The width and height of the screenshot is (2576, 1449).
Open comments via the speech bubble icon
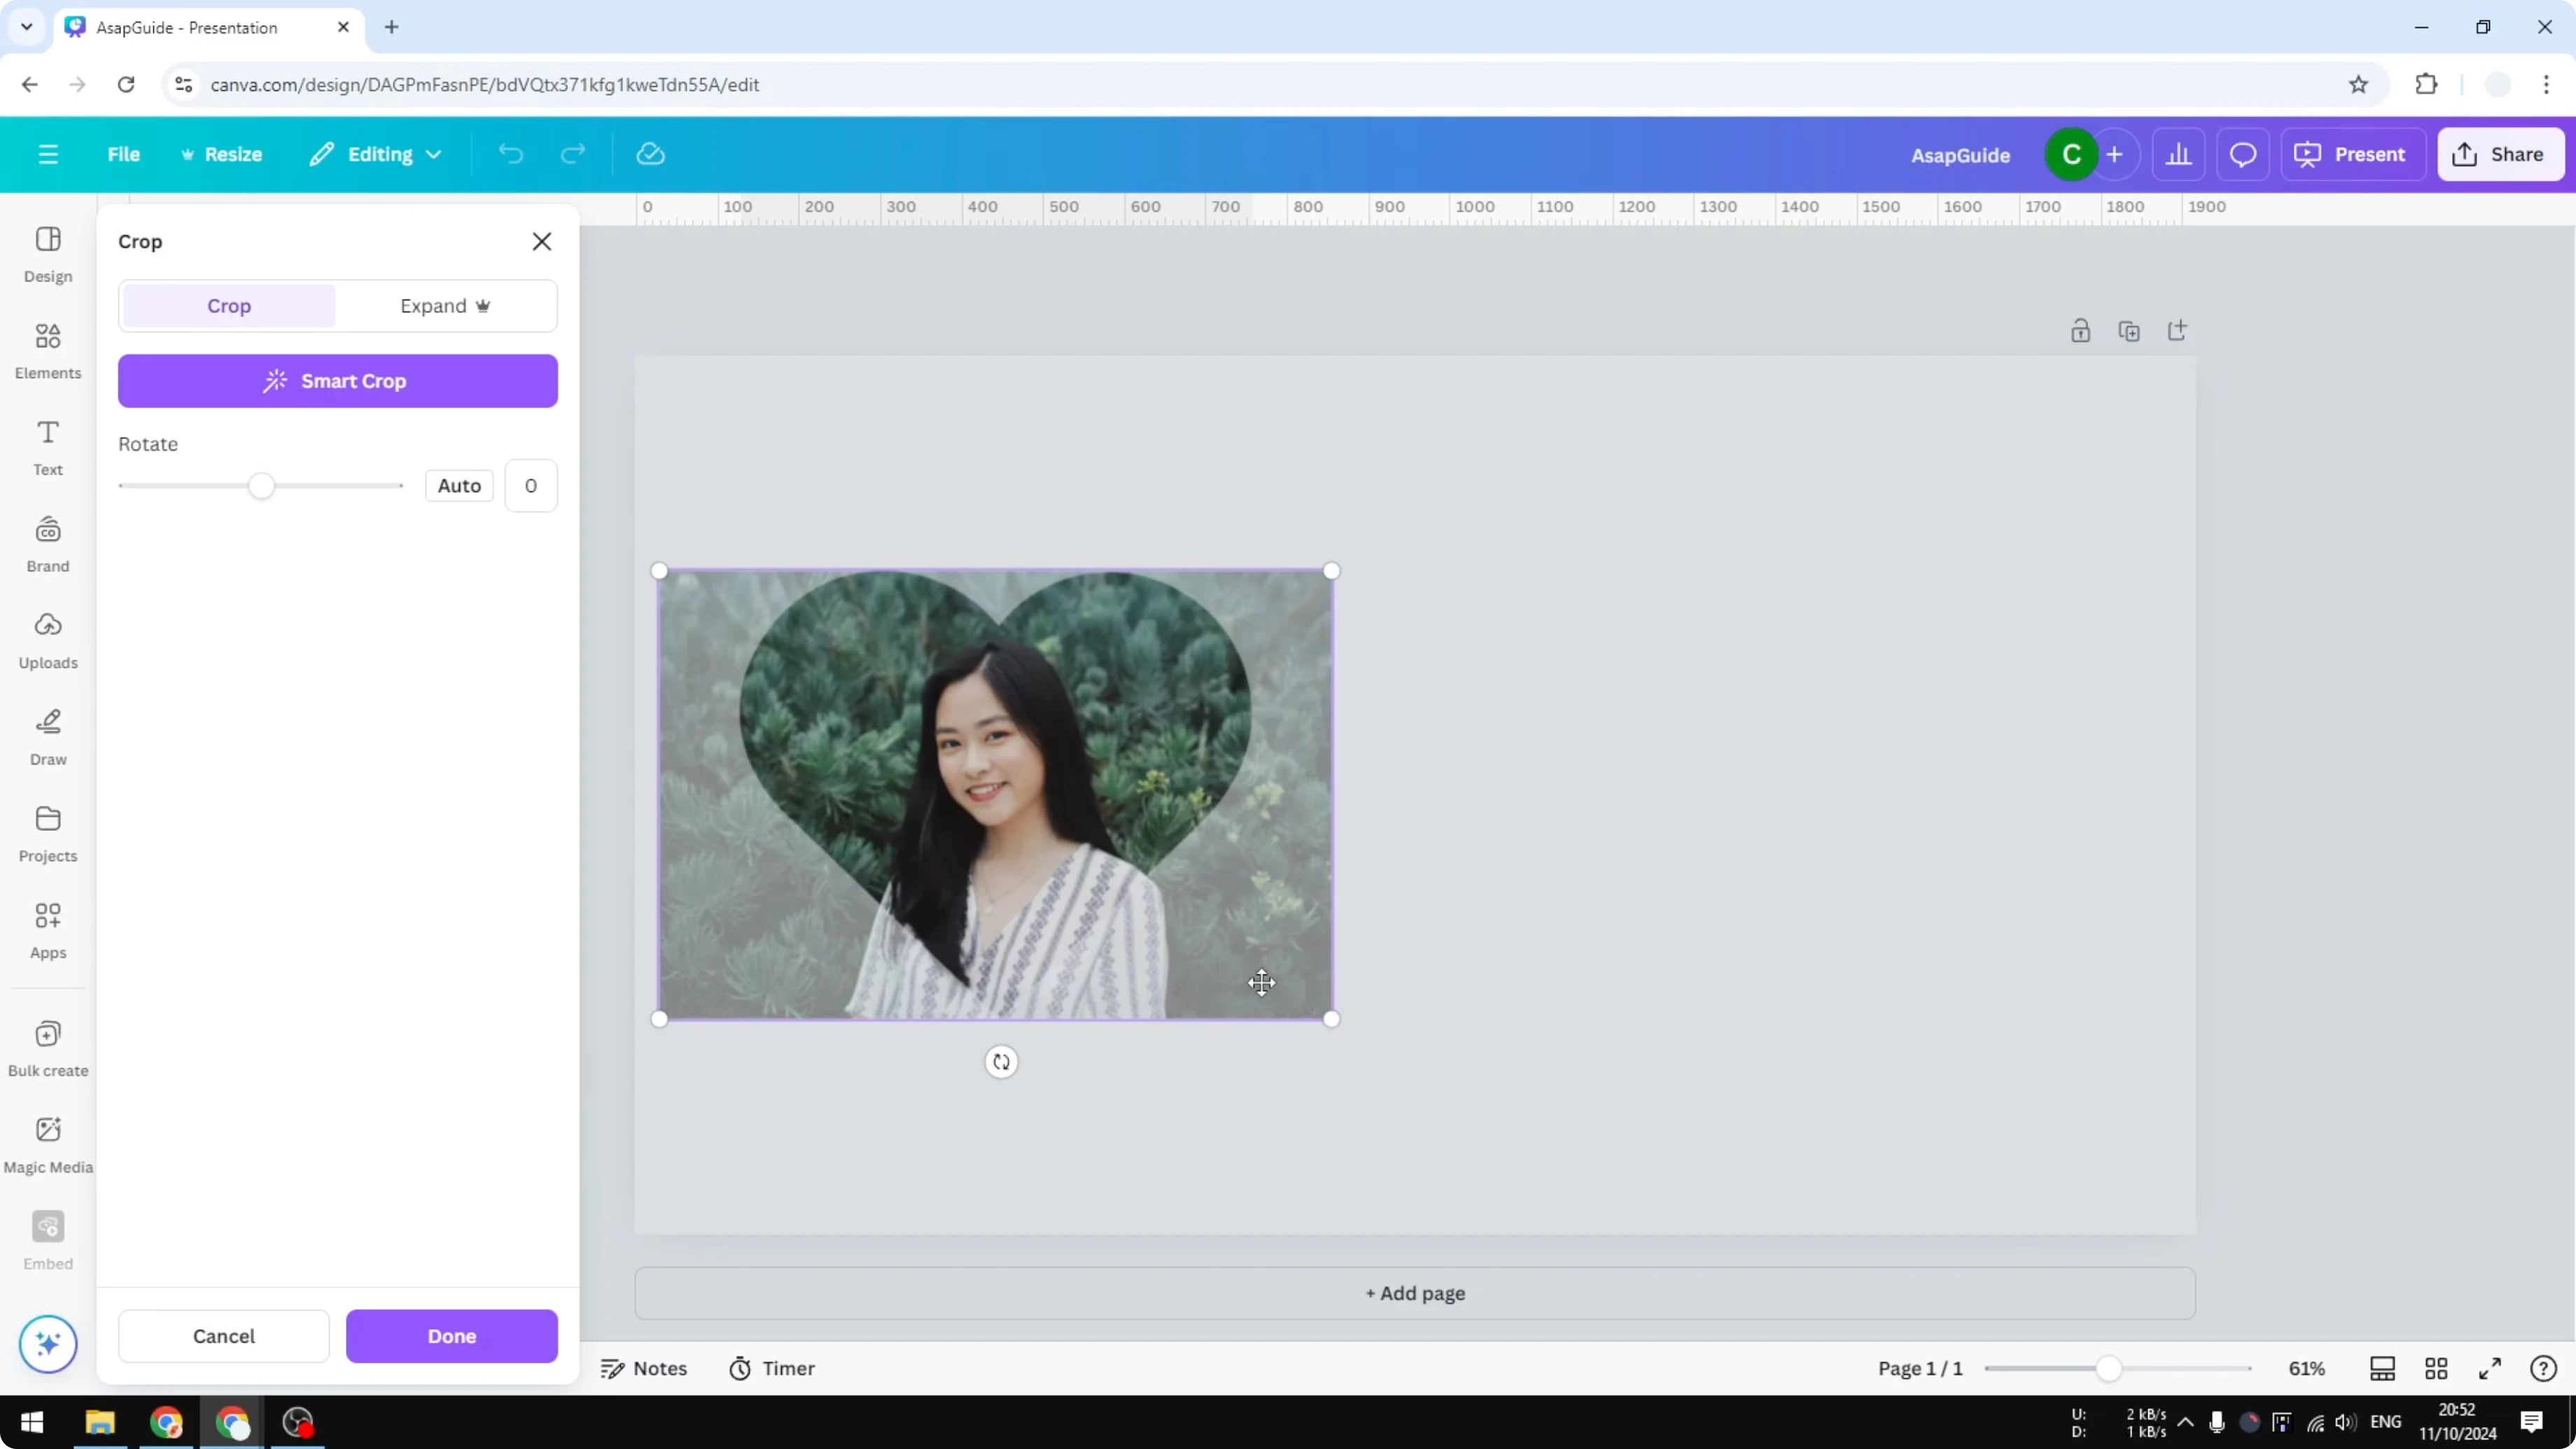tap(2243, 153)
